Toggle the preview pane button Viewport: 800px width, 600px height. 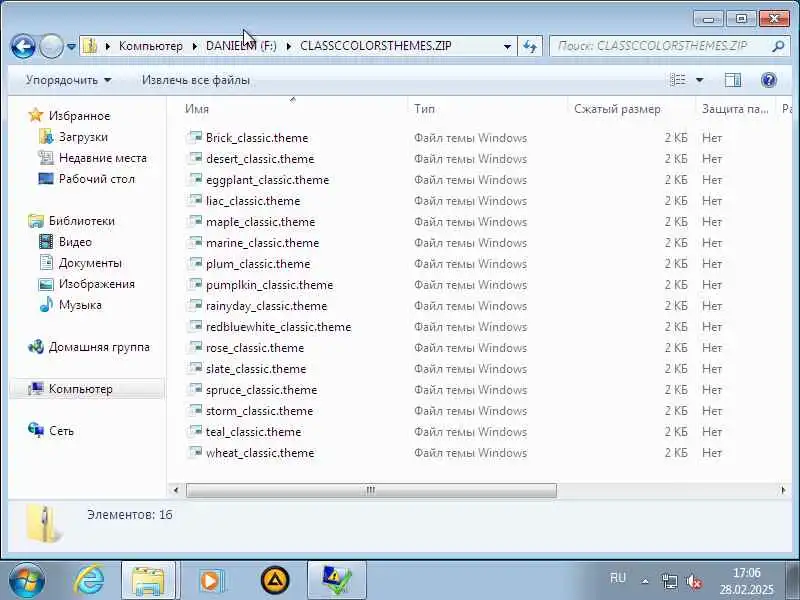click(x=733, y=80)
